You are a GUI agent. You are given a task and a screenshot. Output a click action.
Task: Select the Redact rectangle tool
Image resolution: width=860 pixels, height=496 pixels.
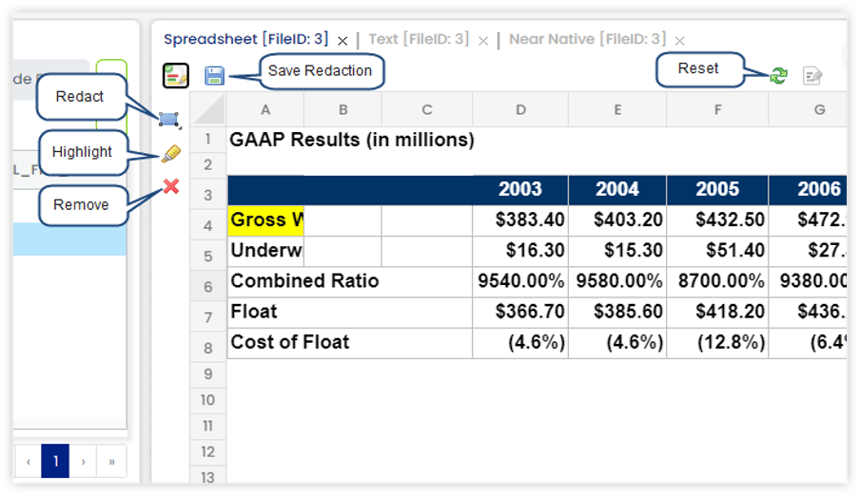pos(169,120)
